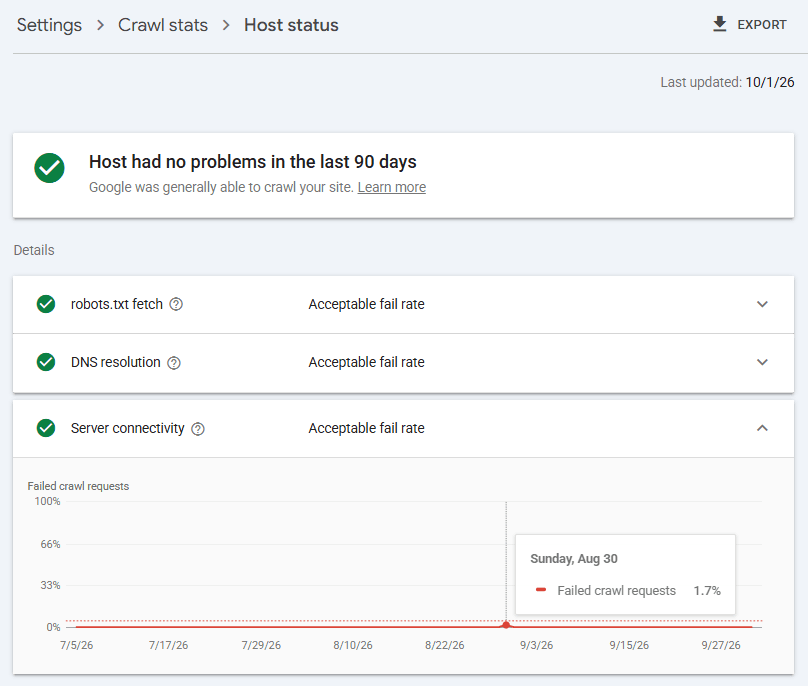Click the EXPORT button label
The width and height of the screenshot is (808, 686).
click(762, 25)
